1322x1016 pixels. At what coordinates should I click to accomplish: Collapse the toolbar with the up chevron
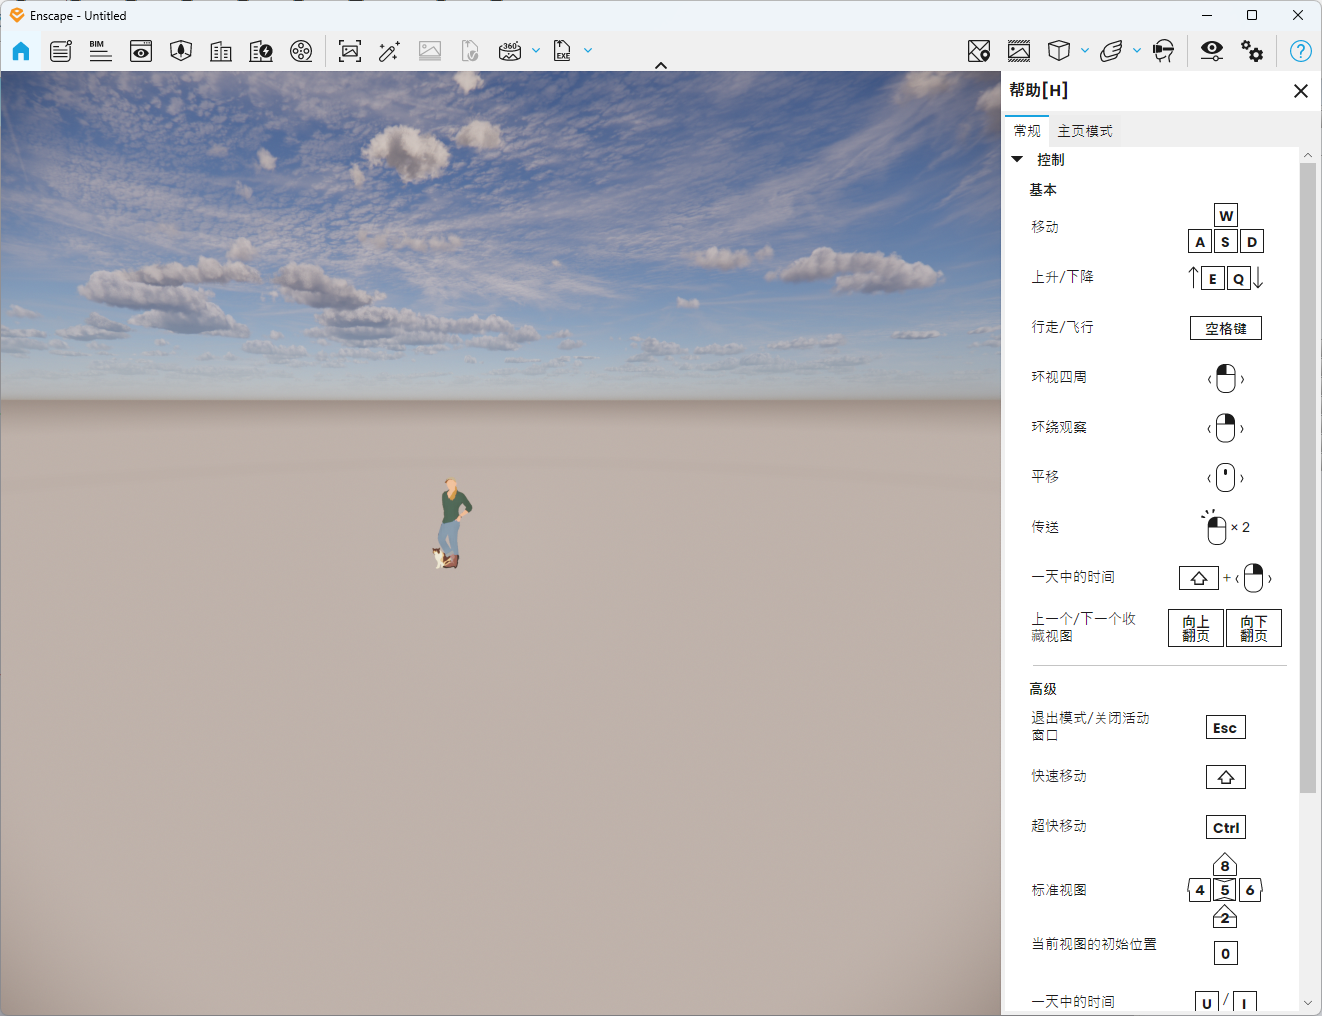(661, 65)
